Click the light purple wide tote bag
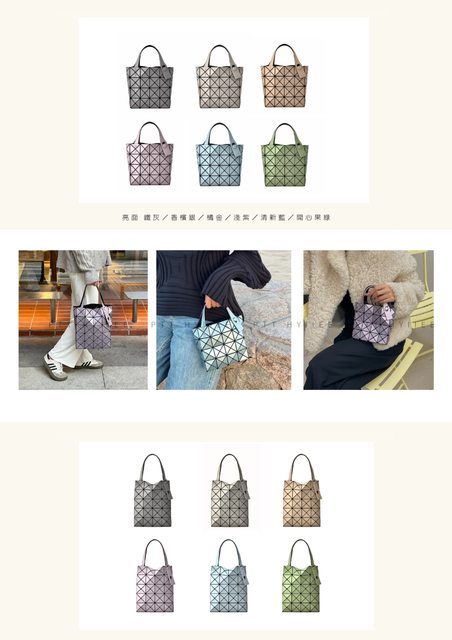Image resolution: width=452 pixels, height=640 pixels. pyautogui.click(x=149, y=153)
